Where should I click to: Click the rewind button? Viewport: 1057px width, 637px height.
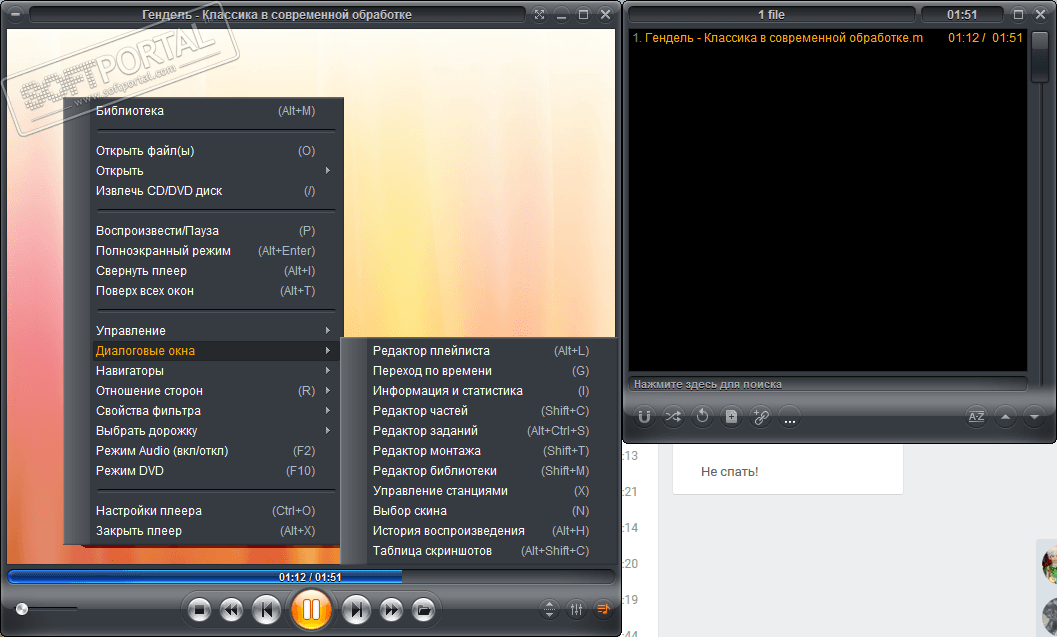pyautogui.click(x=231, y=610)
